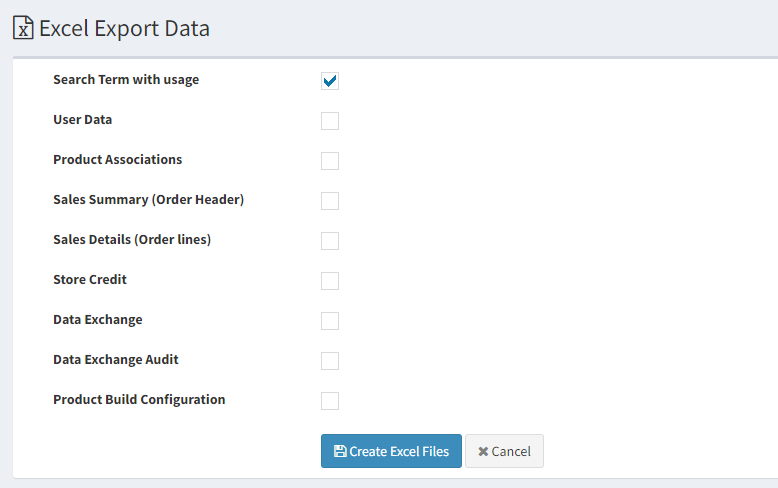The width and height of the screenshot is (778, 488).
Task: Uncheck the Search Term with usage checkbox
Action: [330, 81]
